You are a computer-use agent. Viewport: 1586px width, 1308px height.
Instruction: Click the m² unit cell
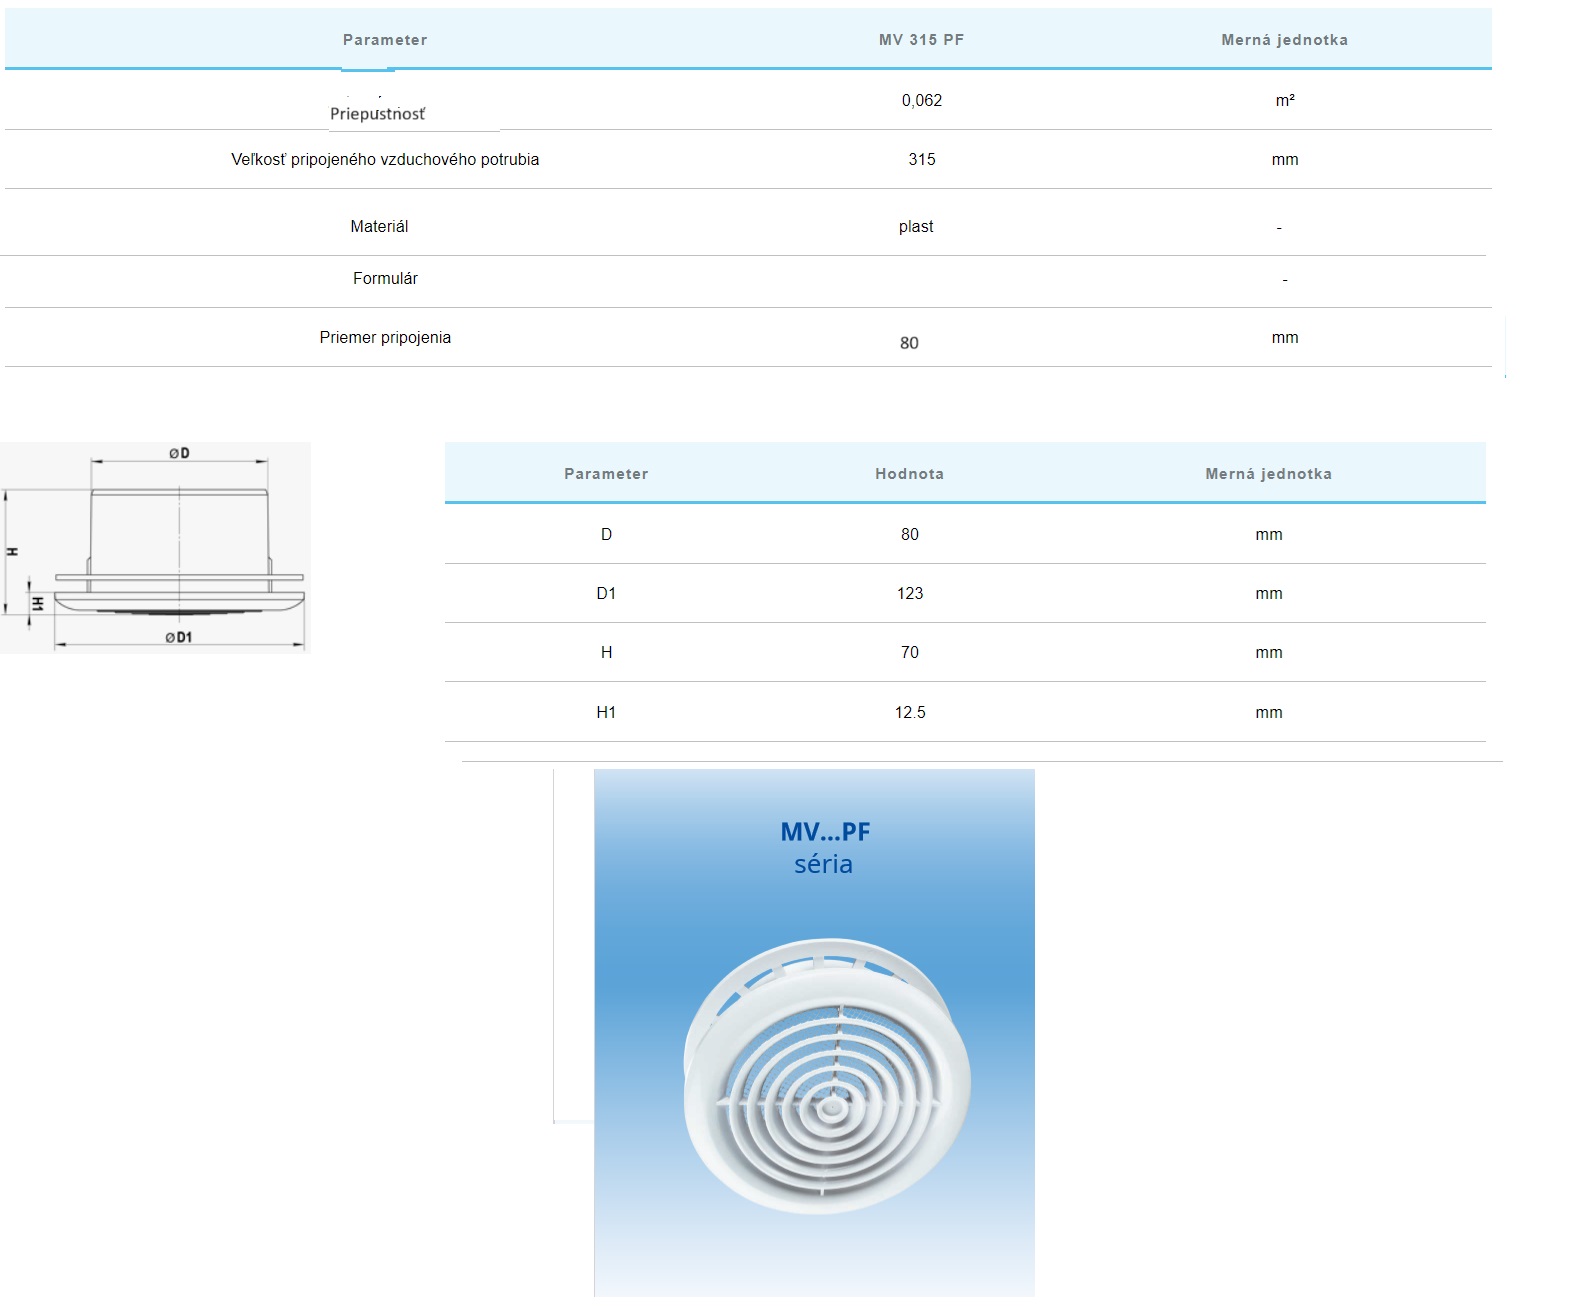tap(1284, 100)
